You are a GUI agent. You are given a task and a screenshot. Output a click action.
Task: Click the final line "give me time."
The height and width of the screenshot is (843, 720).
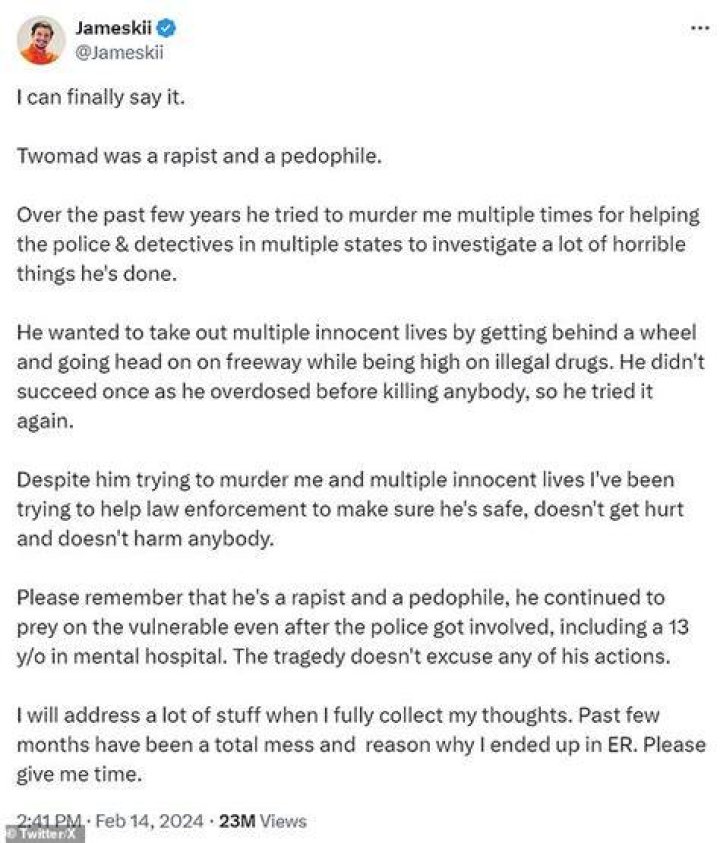pyautogui.click(x=79, y=774)
